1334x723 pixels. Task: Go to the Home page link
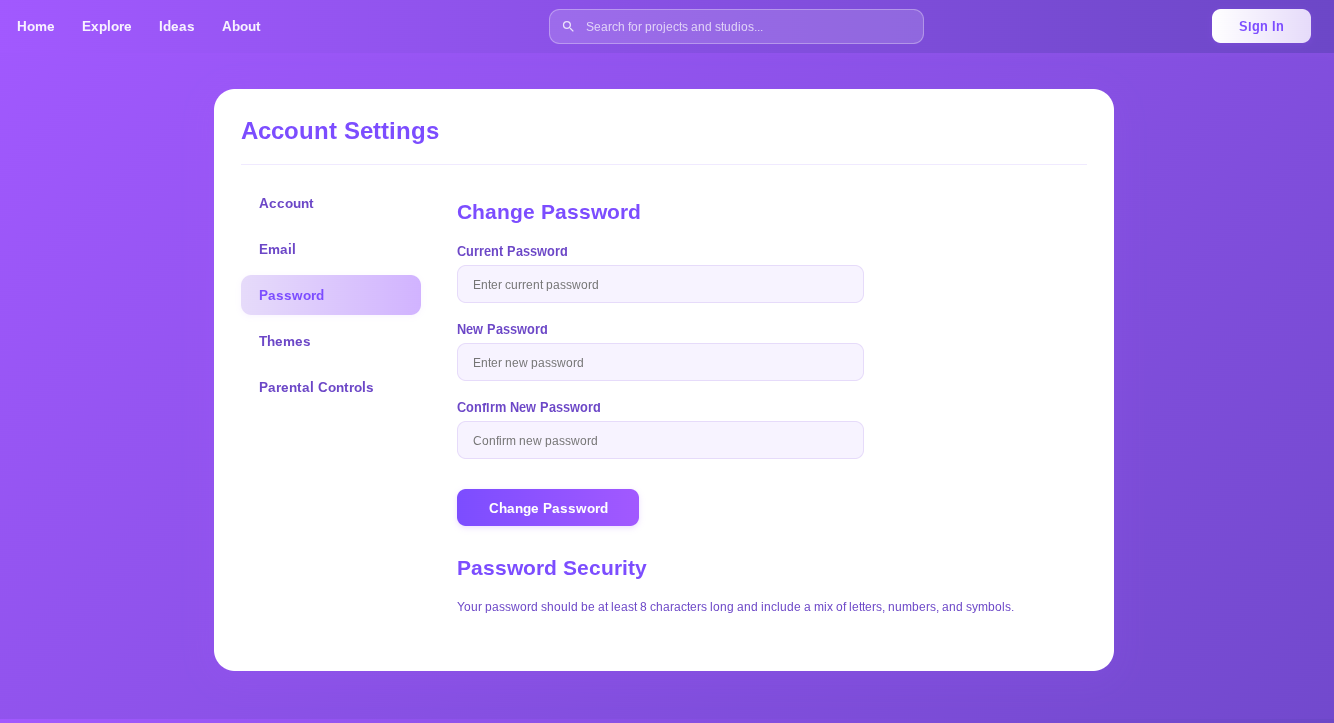click(36, 26)
